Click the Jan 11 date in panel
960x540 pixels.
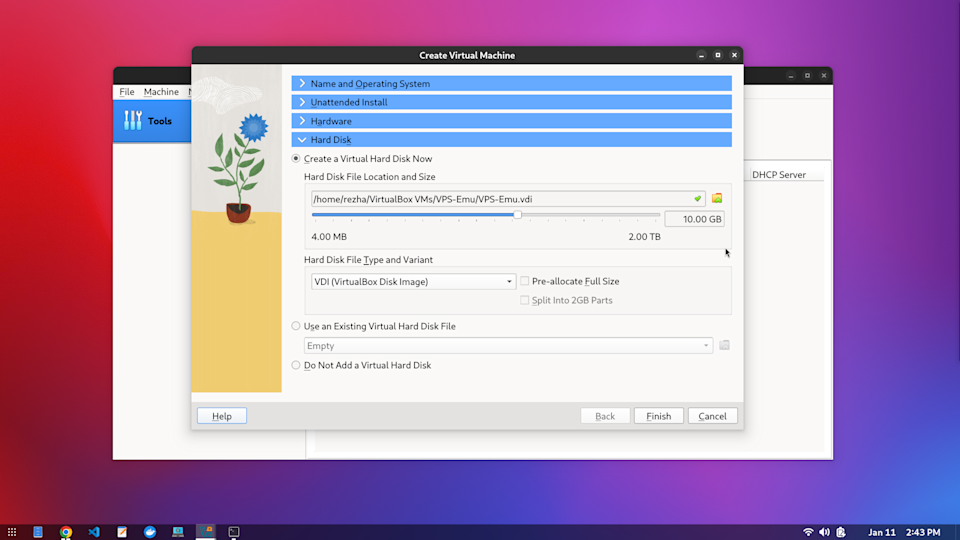pyautogui.click(x=882, y=532)
